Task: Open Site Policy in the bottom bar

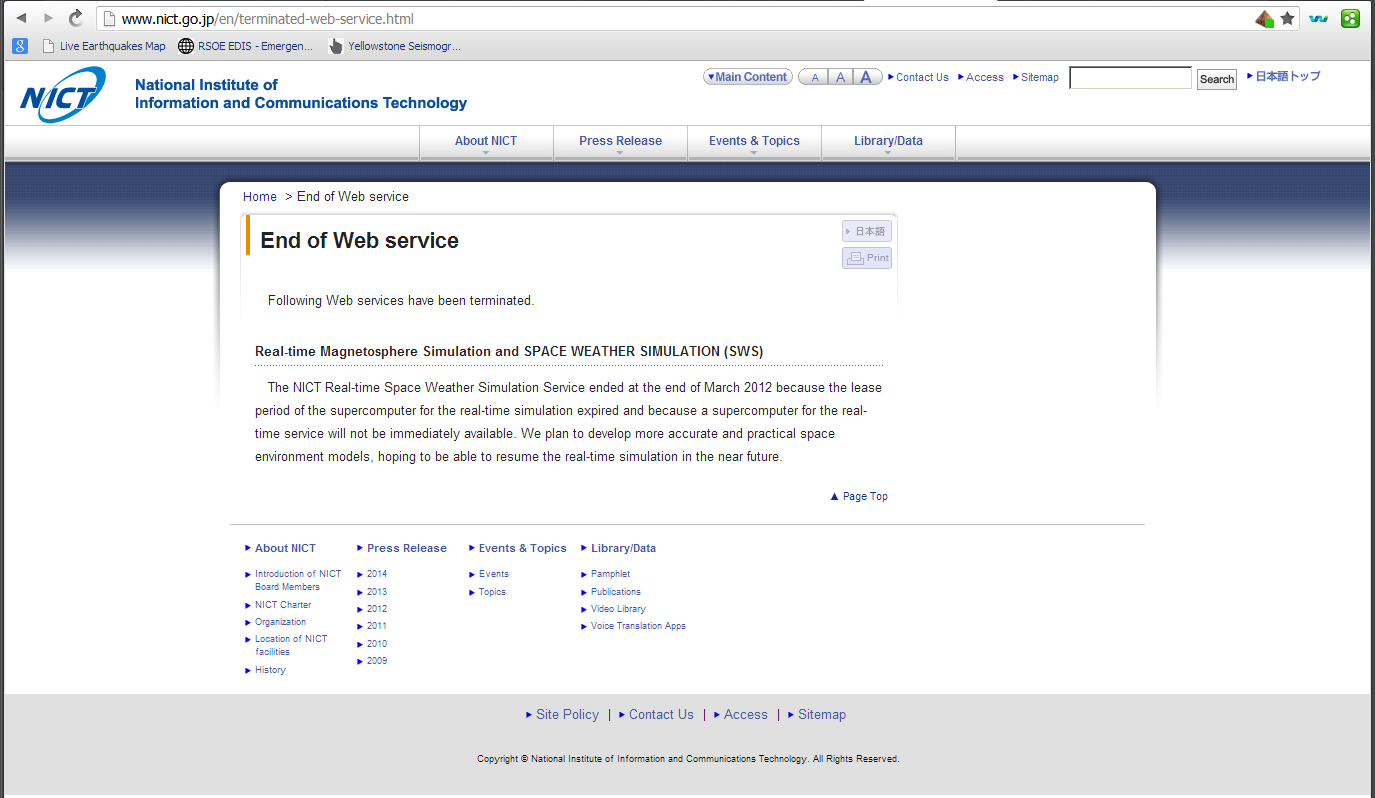Action: pos(567,715)
